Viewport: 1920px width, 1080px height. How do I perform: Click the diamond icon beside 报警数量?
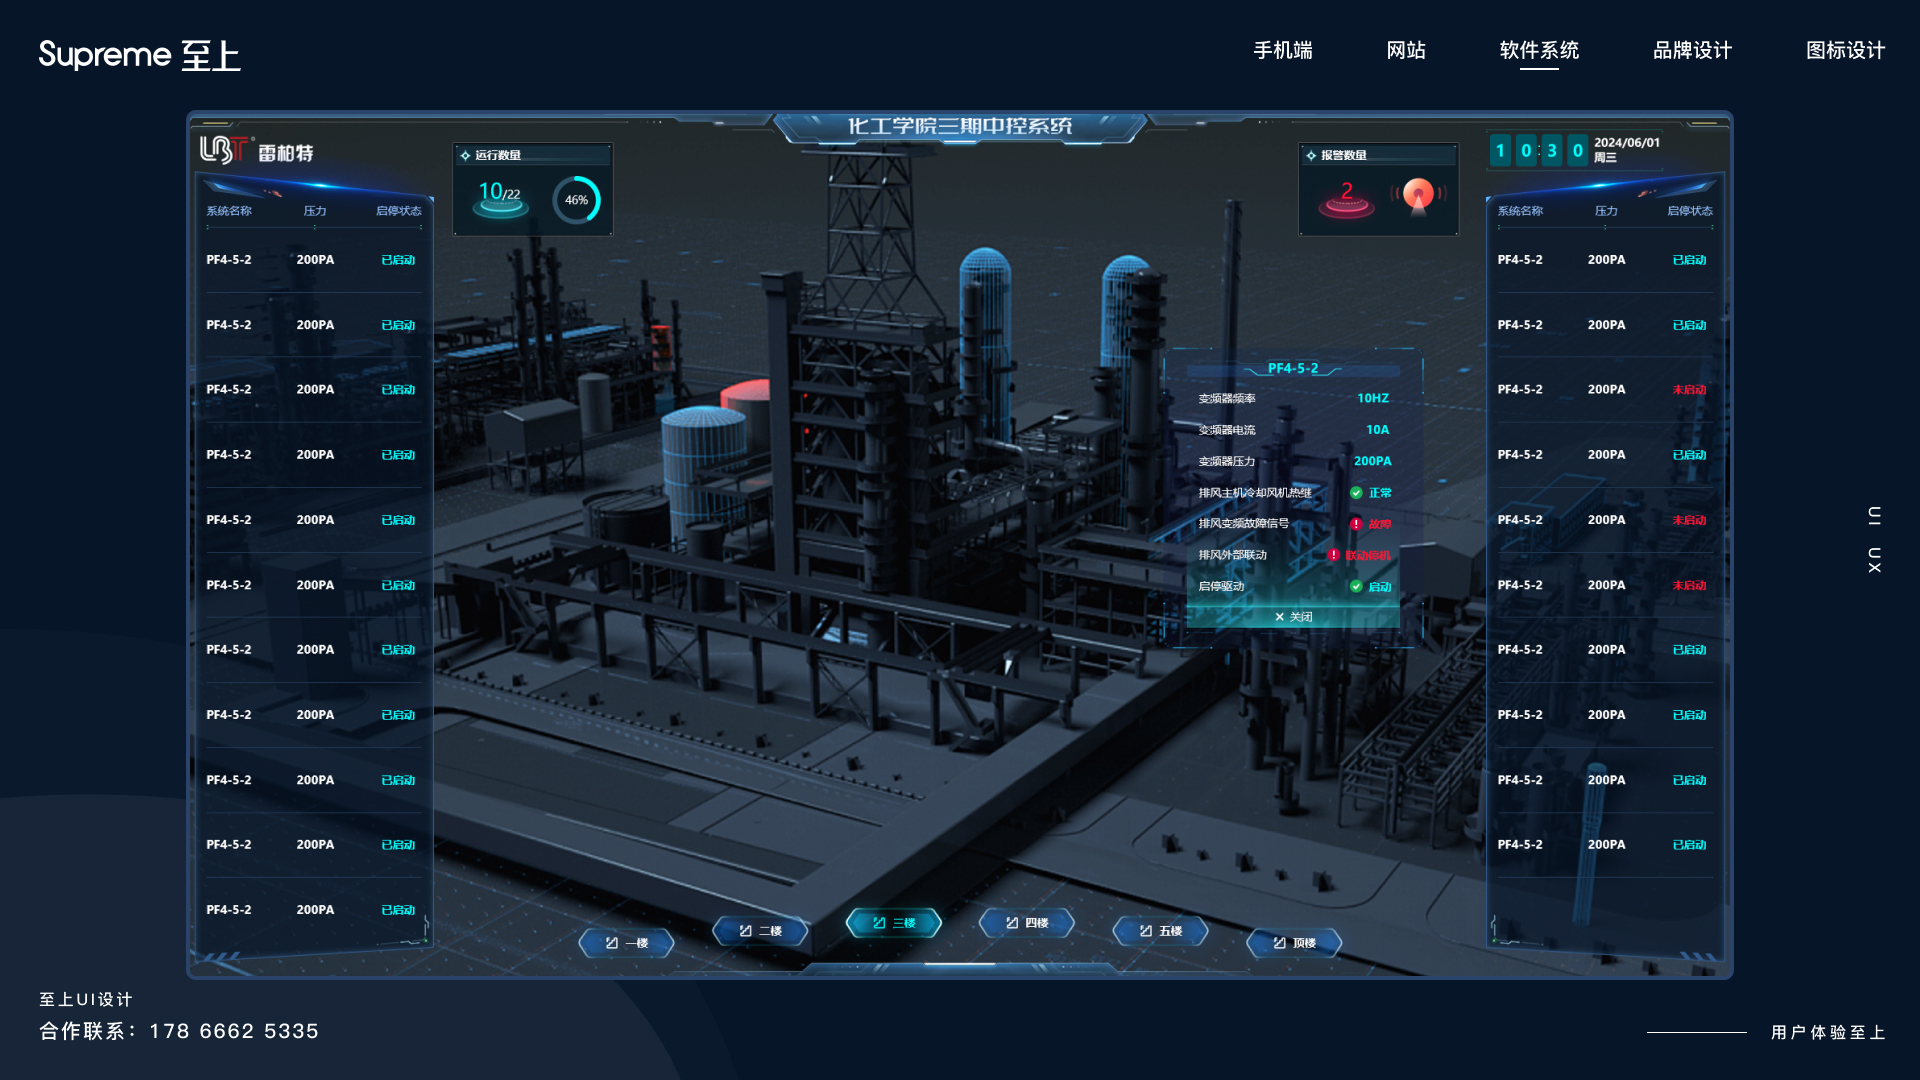[1311, 156]
